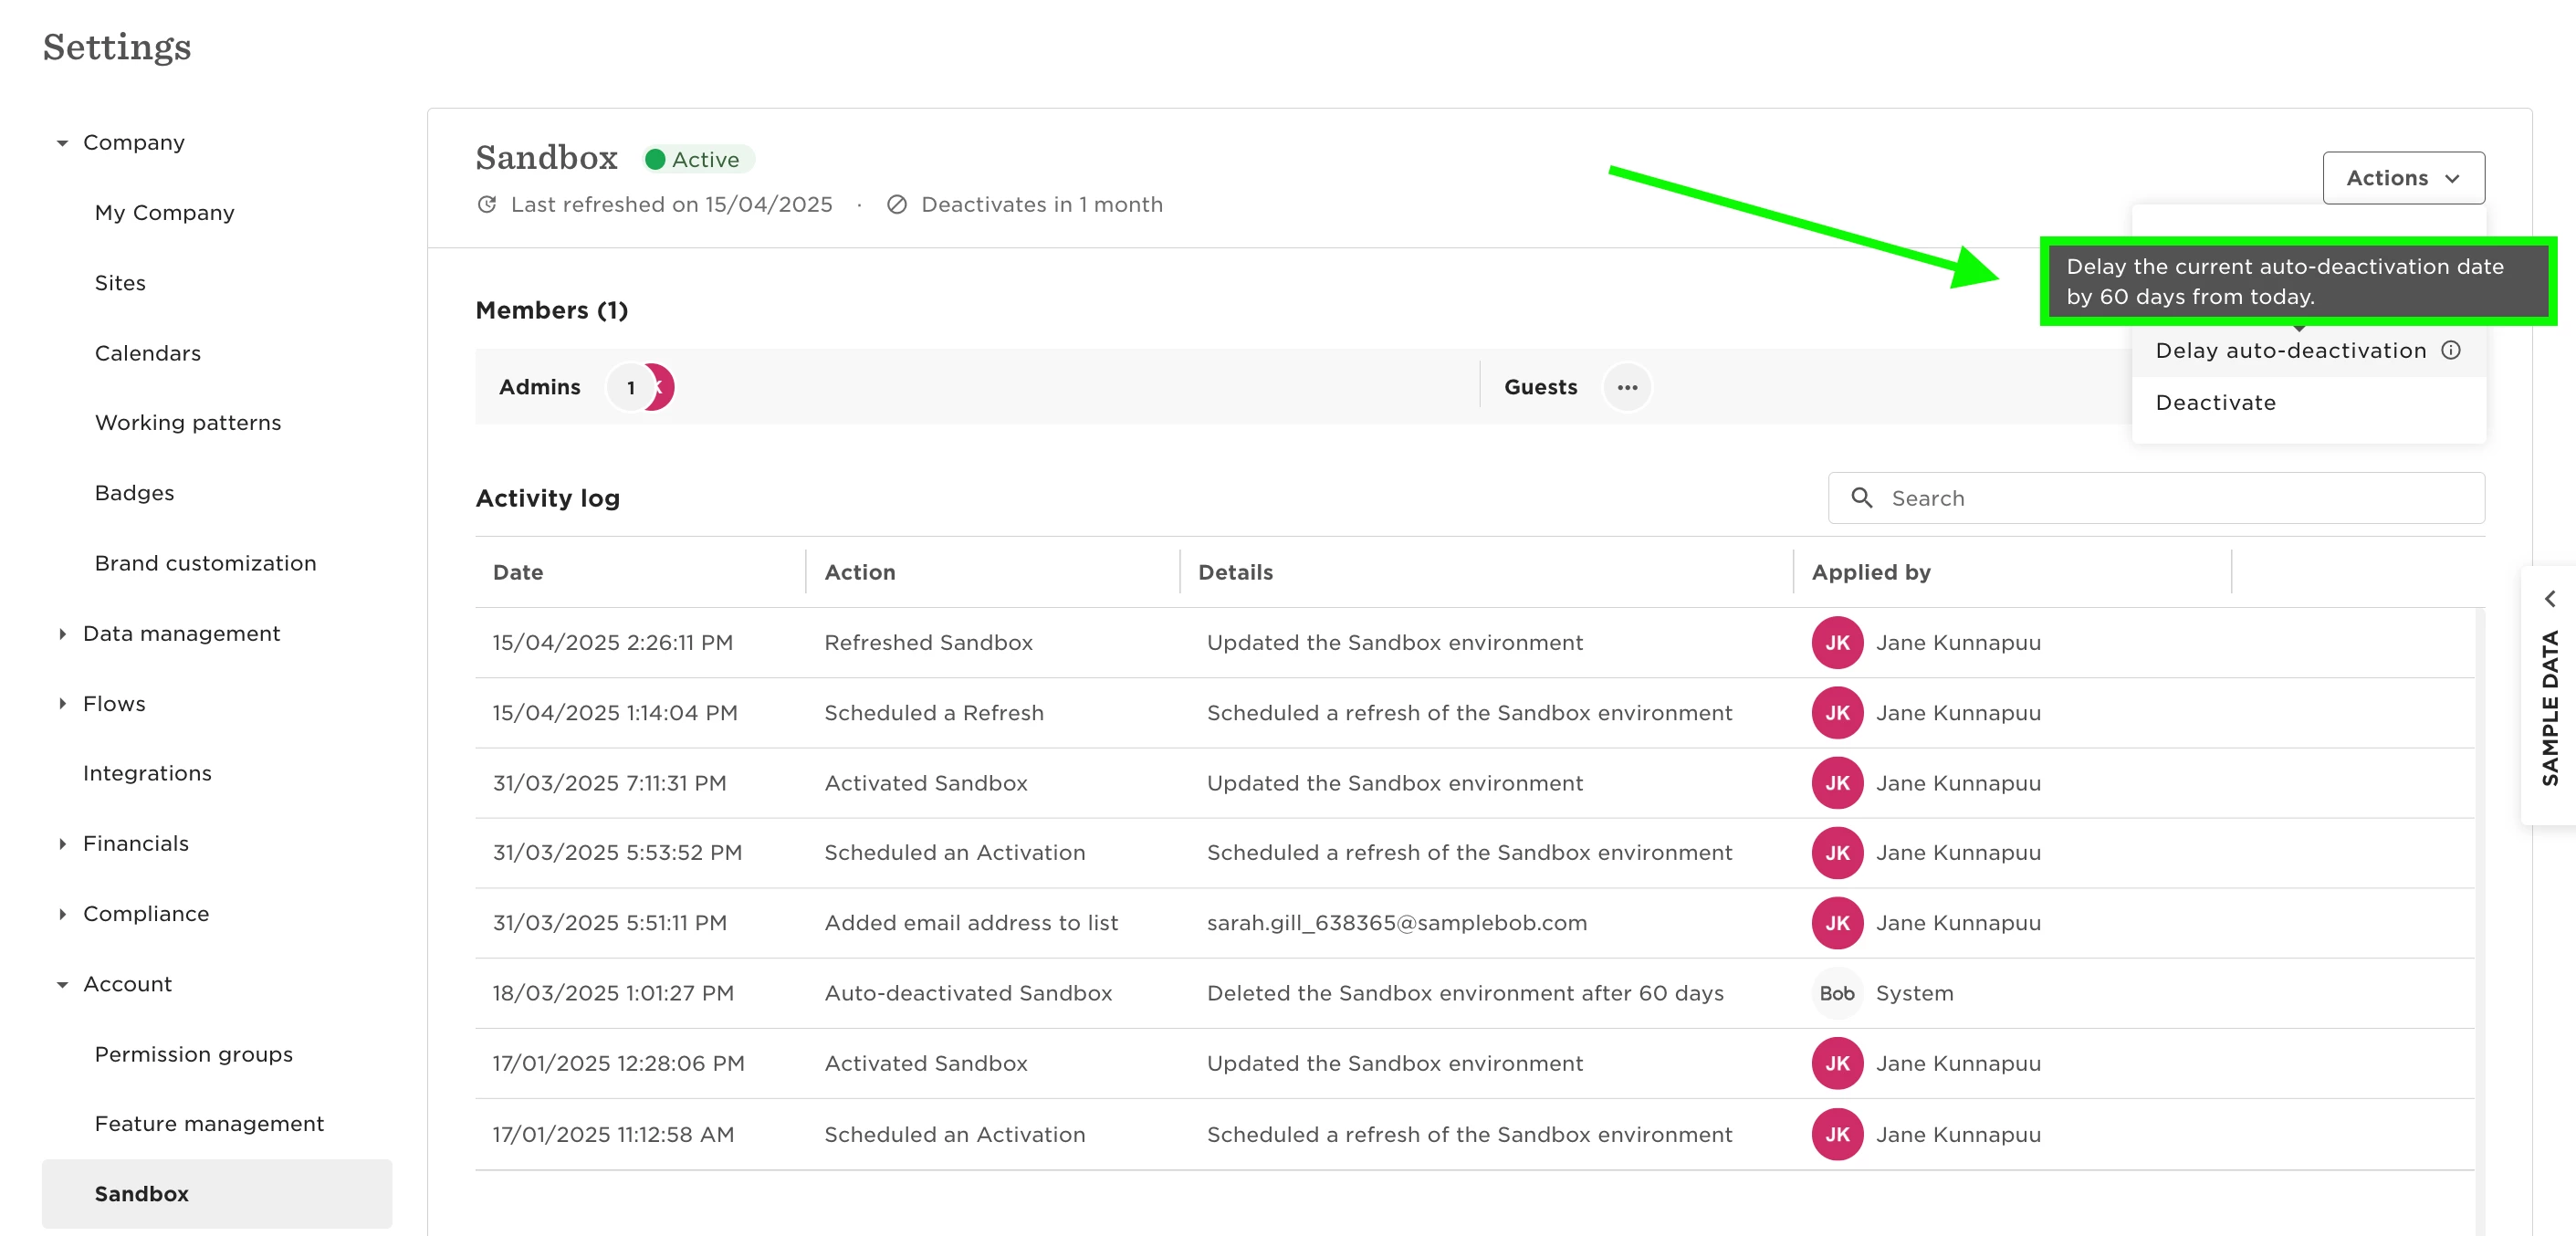This screenshot has height=1236, width=2576.
Task: Open Integrations in sidebar
Action: point(147,773)
